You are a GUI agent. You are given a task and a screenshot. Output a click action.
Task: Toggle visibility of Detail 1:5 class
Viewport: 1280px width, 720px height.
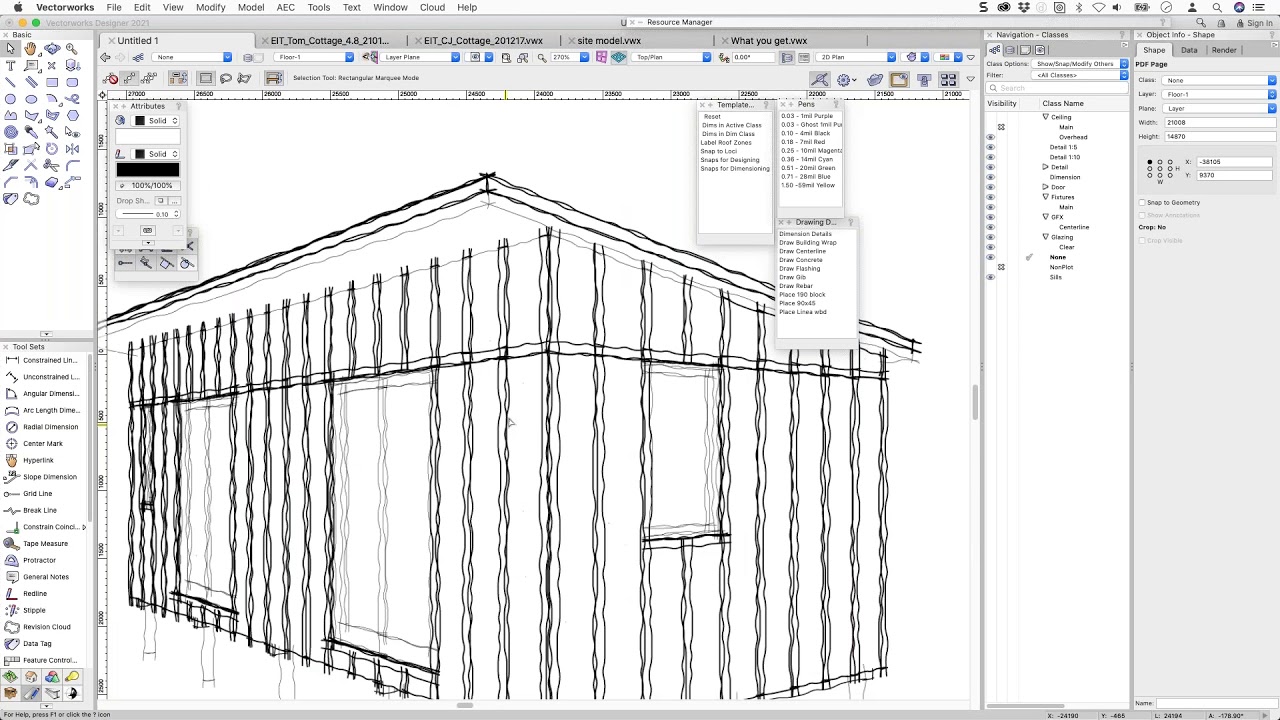[990, 147]
